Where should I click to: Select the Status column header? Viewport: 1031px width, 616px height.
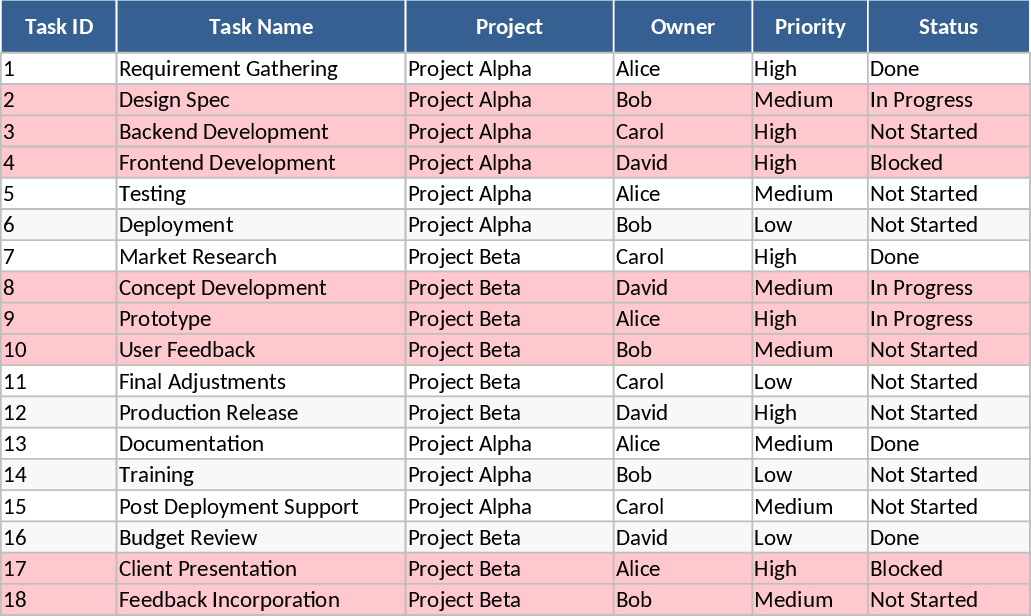948,27
